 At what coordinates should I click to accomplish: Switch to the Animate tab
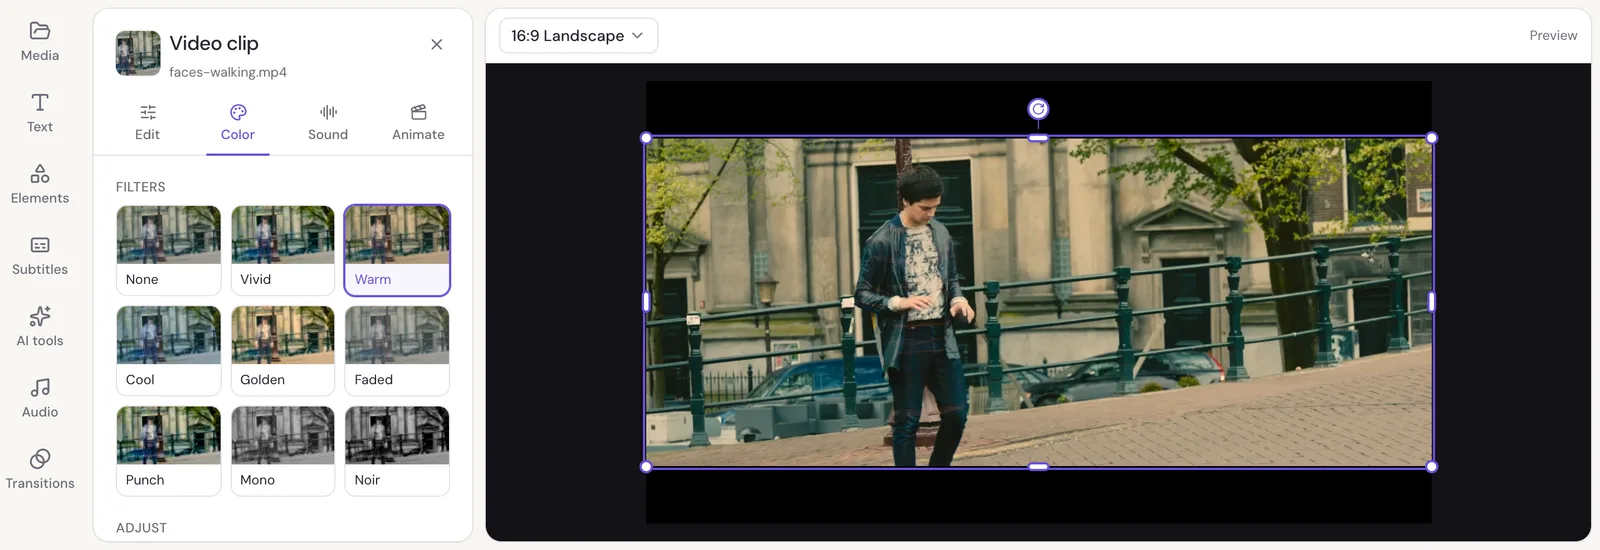coord(418,122)
